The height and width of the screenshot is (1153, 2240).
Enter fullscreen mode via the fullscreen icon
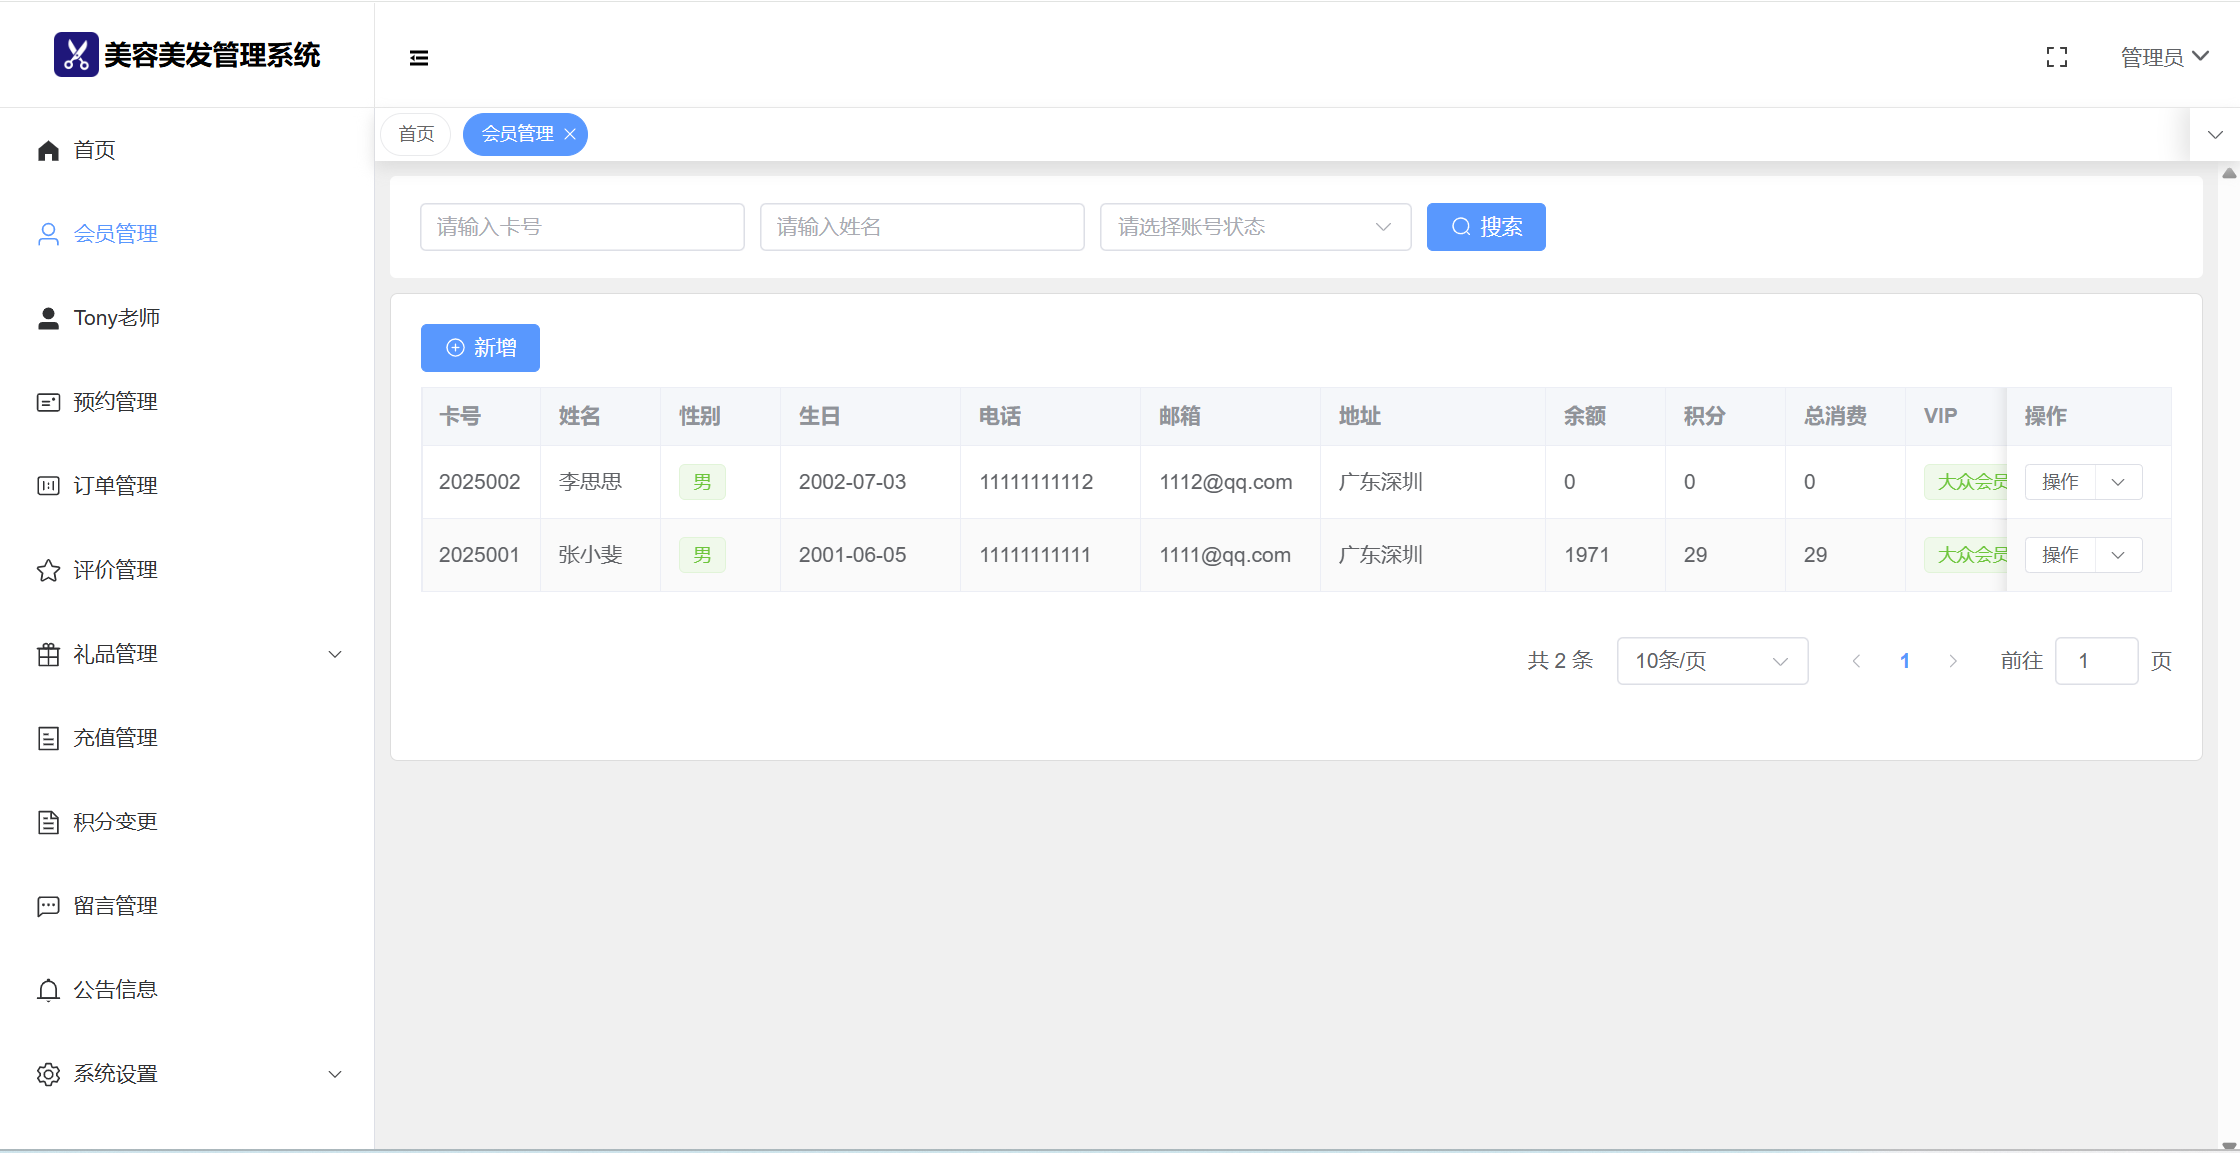[2056, 58]
